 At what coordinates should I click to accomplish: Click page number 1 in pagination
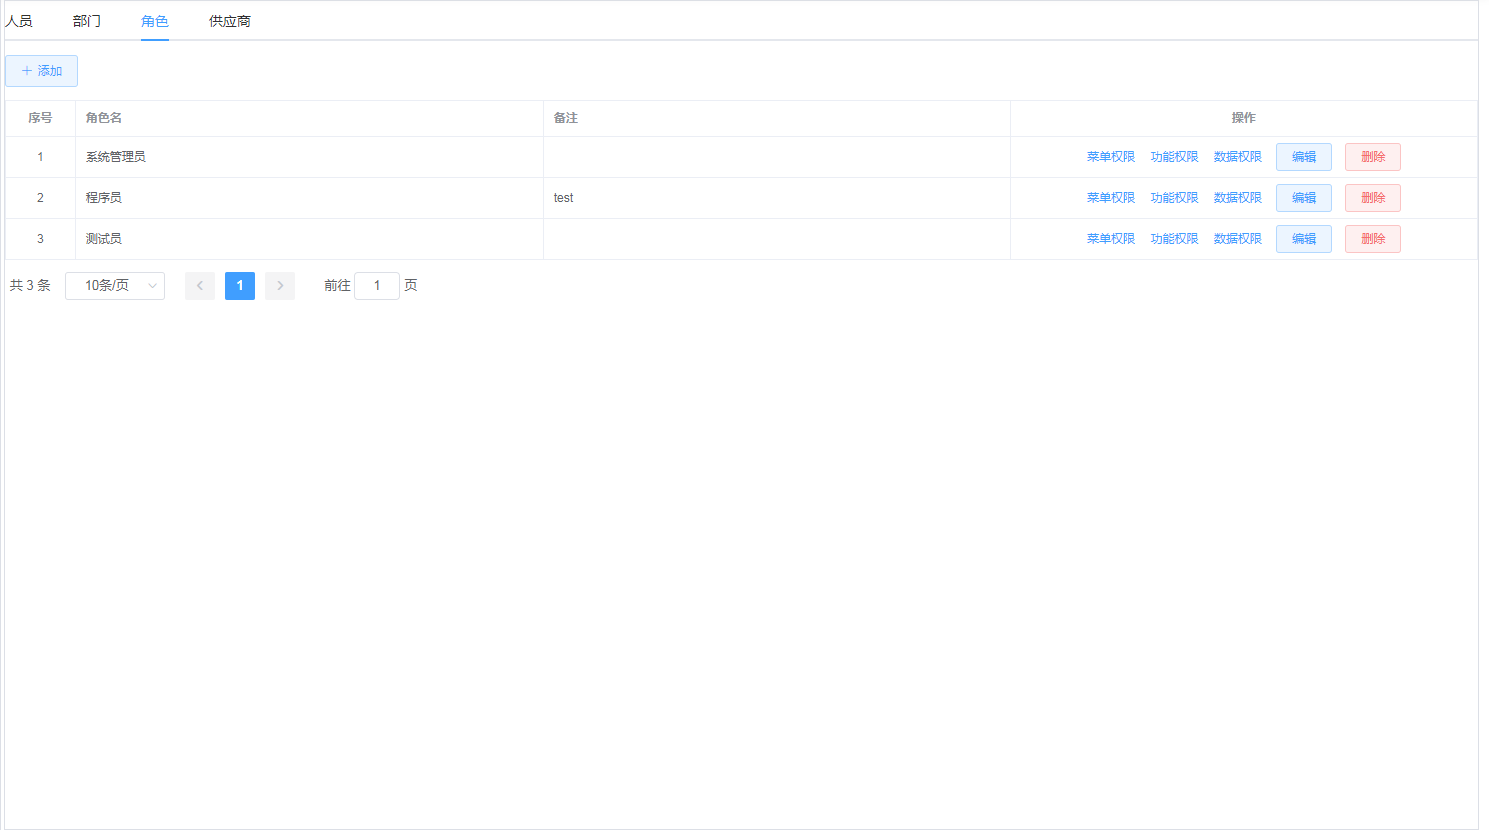click(240, 286)
